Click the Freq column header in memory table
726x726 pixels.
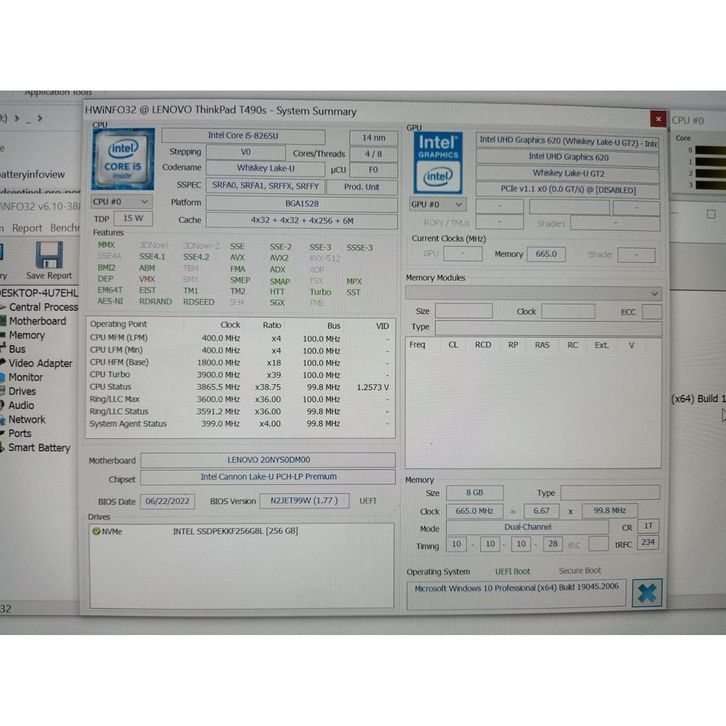[x=417, y=345]
